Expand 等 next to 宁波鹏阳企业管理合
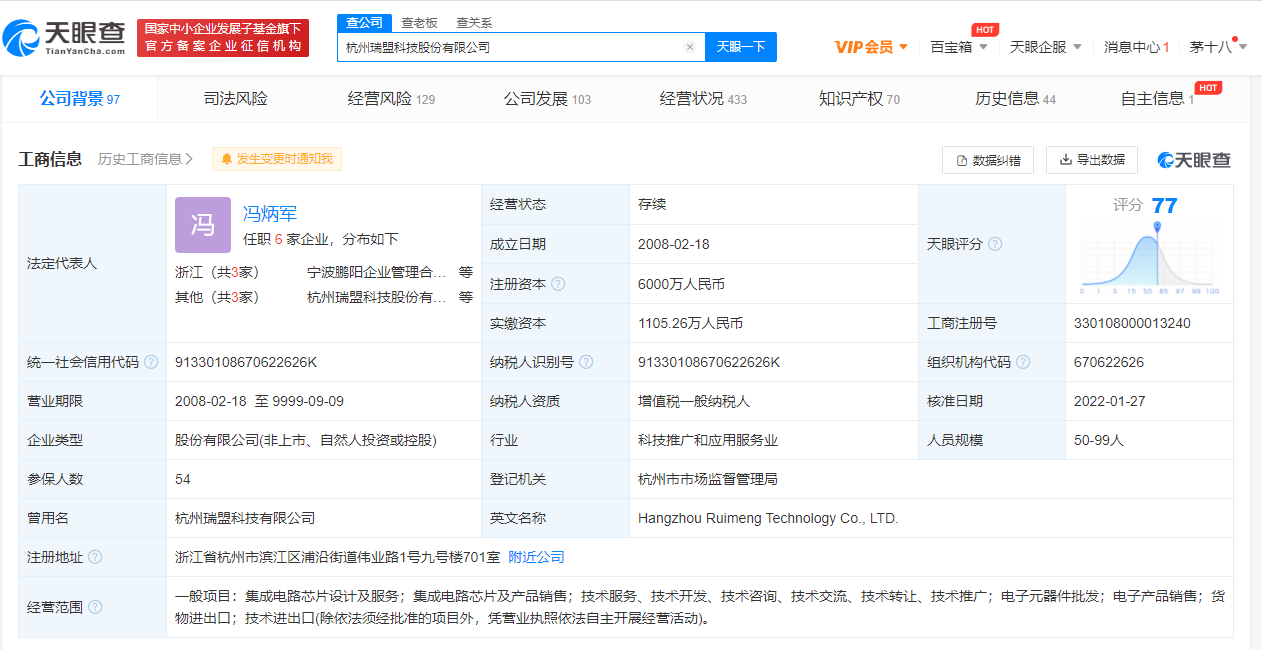 [466, 272]
